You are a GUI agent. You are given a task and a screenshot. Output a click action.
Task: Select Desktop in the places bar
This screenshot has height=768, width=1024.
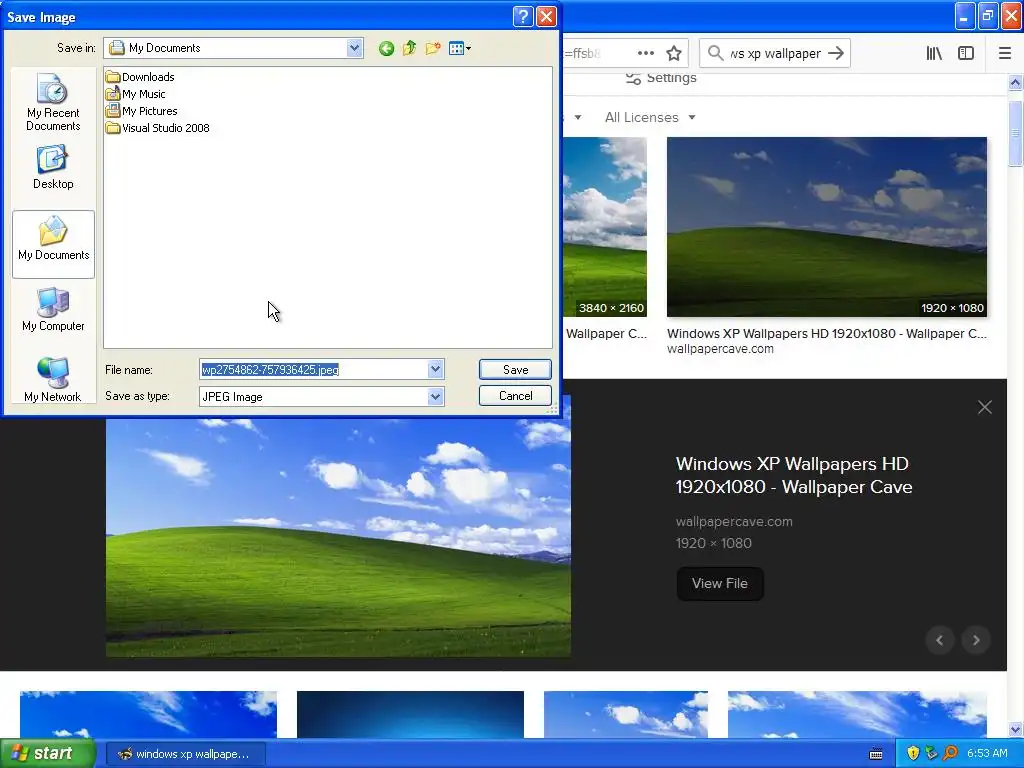point(53,168)
